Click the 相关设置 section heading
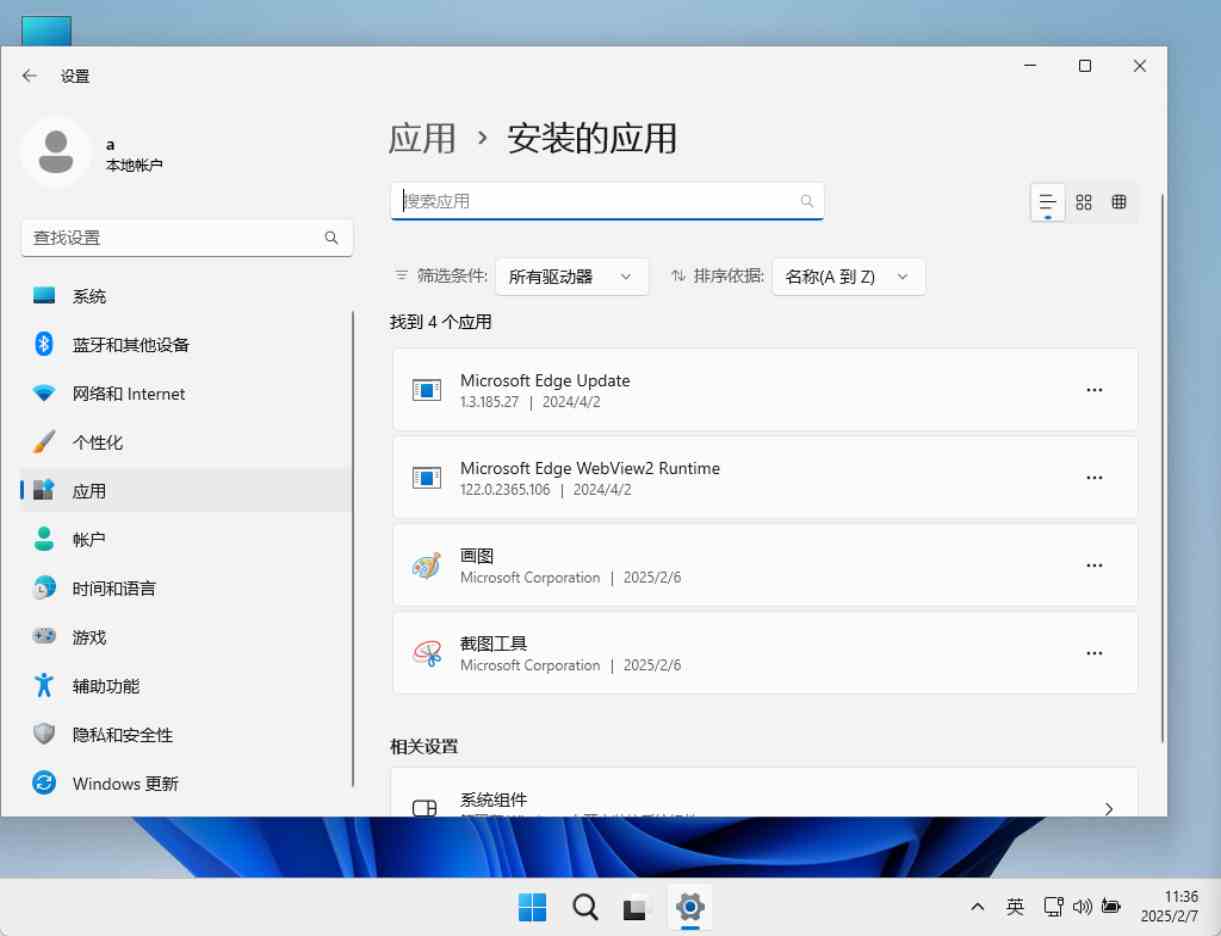The image size is (1221, 936). (424, 746)
